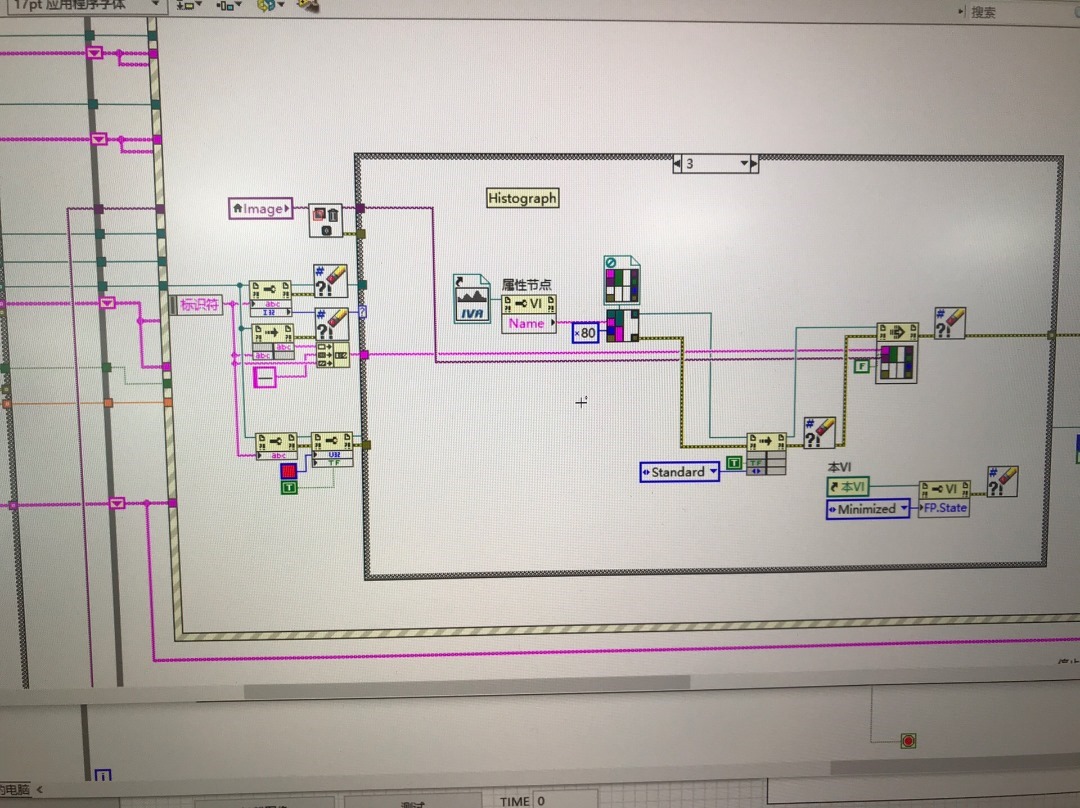Click the Clear Errors icon near FP.State

coord(1002,481)
